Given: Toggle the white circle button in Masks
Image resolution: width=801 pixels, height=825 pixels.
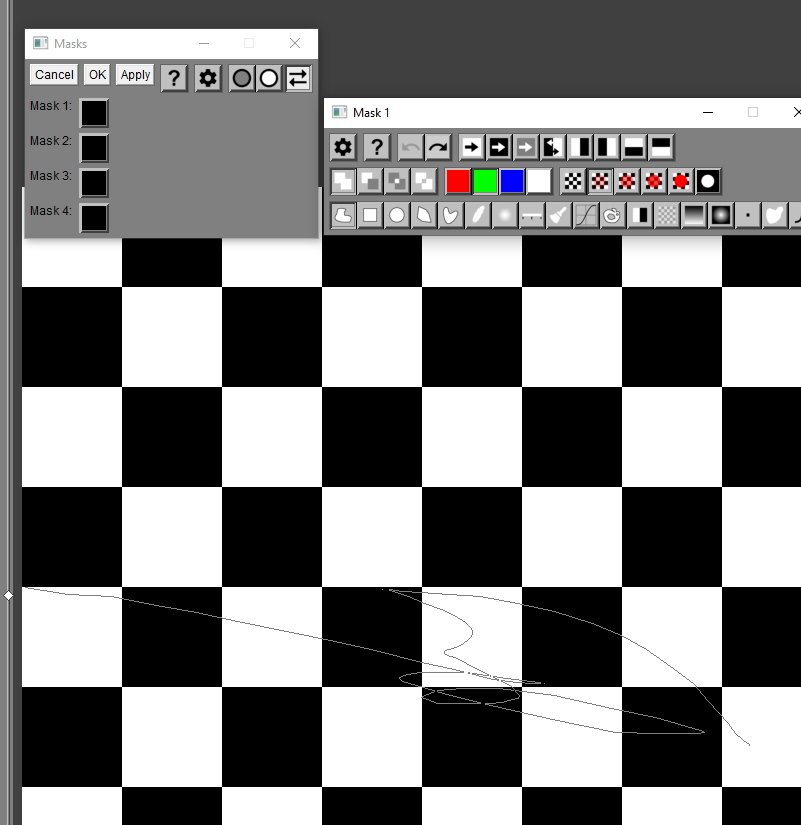Looking at the screenshot, I should [269, 78].
